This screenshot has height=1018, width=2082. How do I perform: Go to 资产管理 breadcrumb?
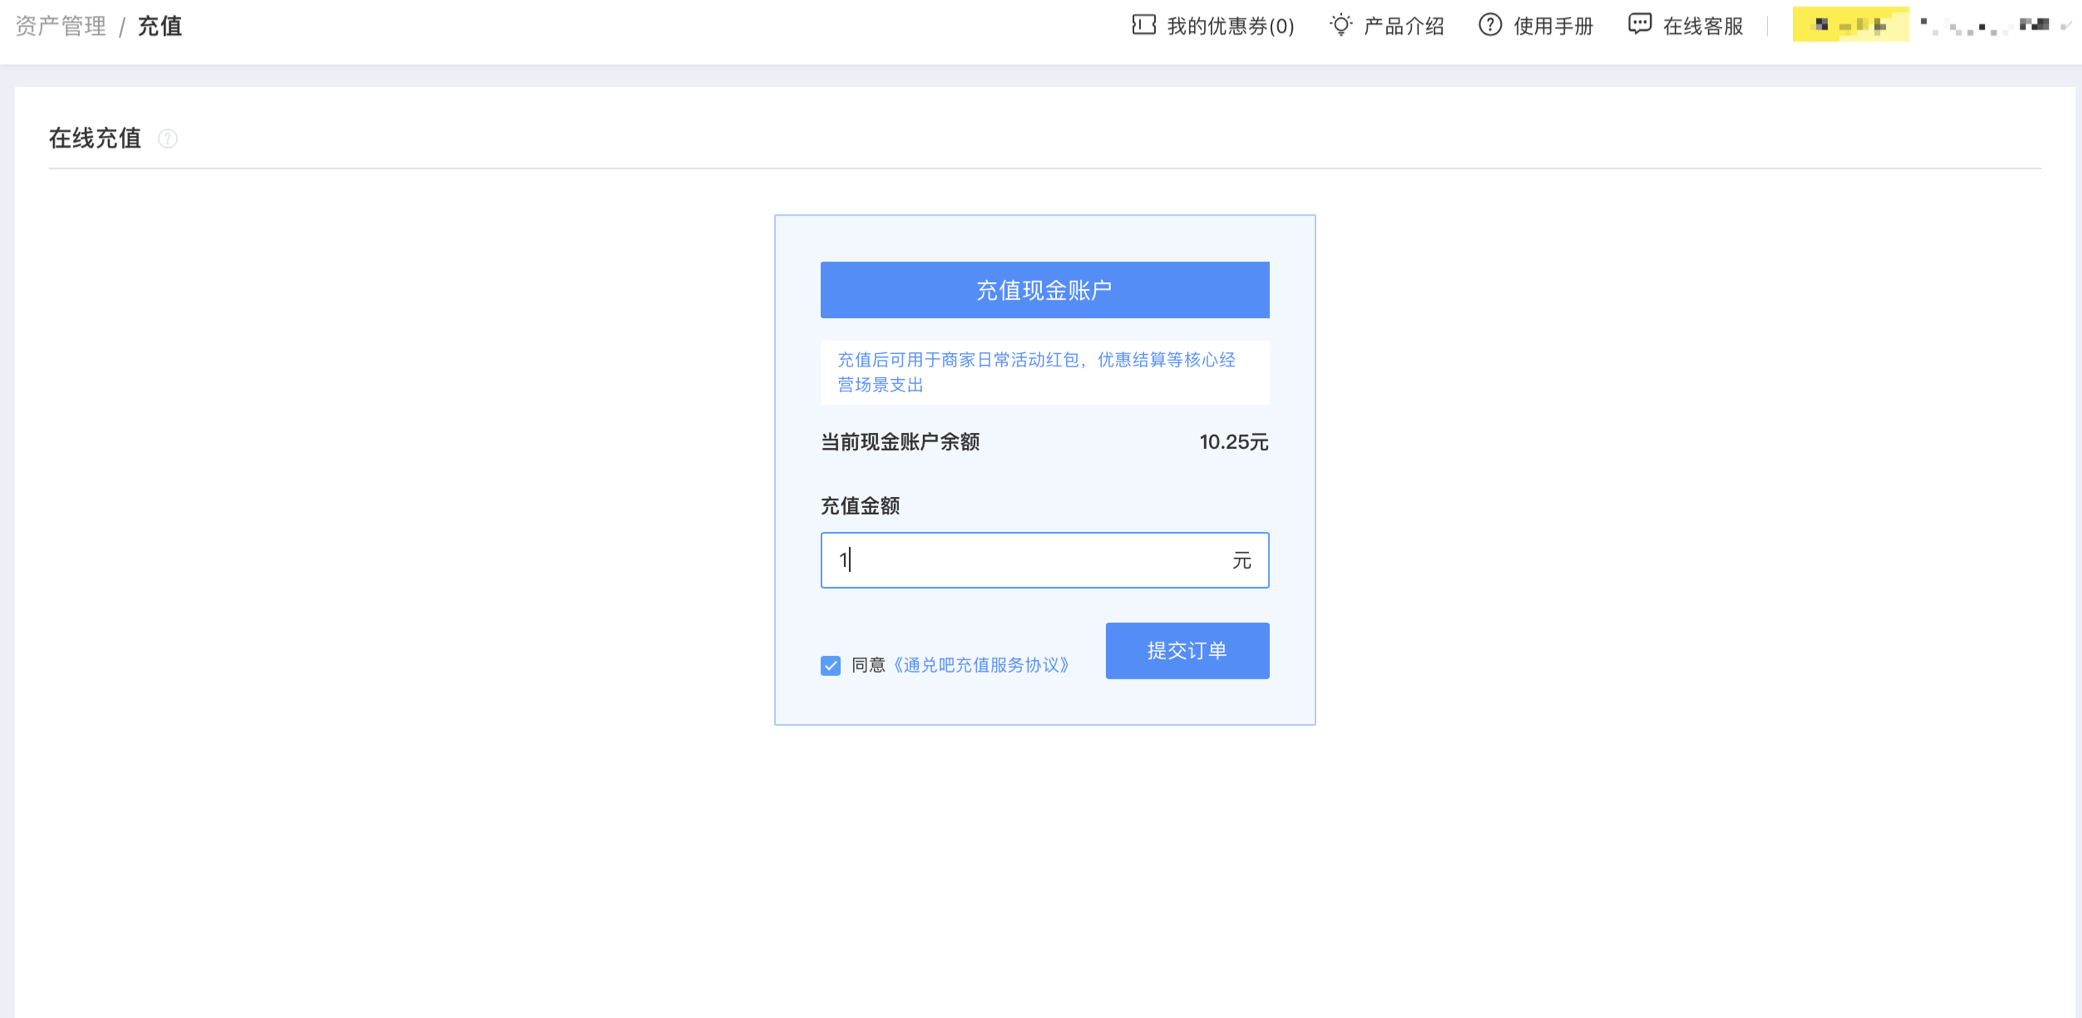61,26
